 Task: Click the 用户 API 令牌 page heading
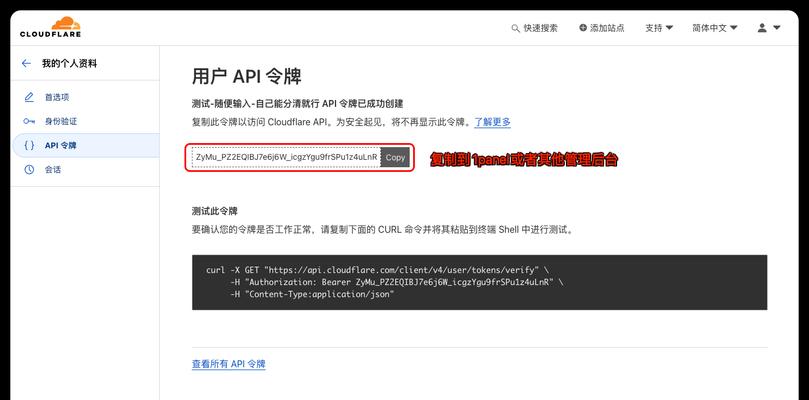pos(247,76)
